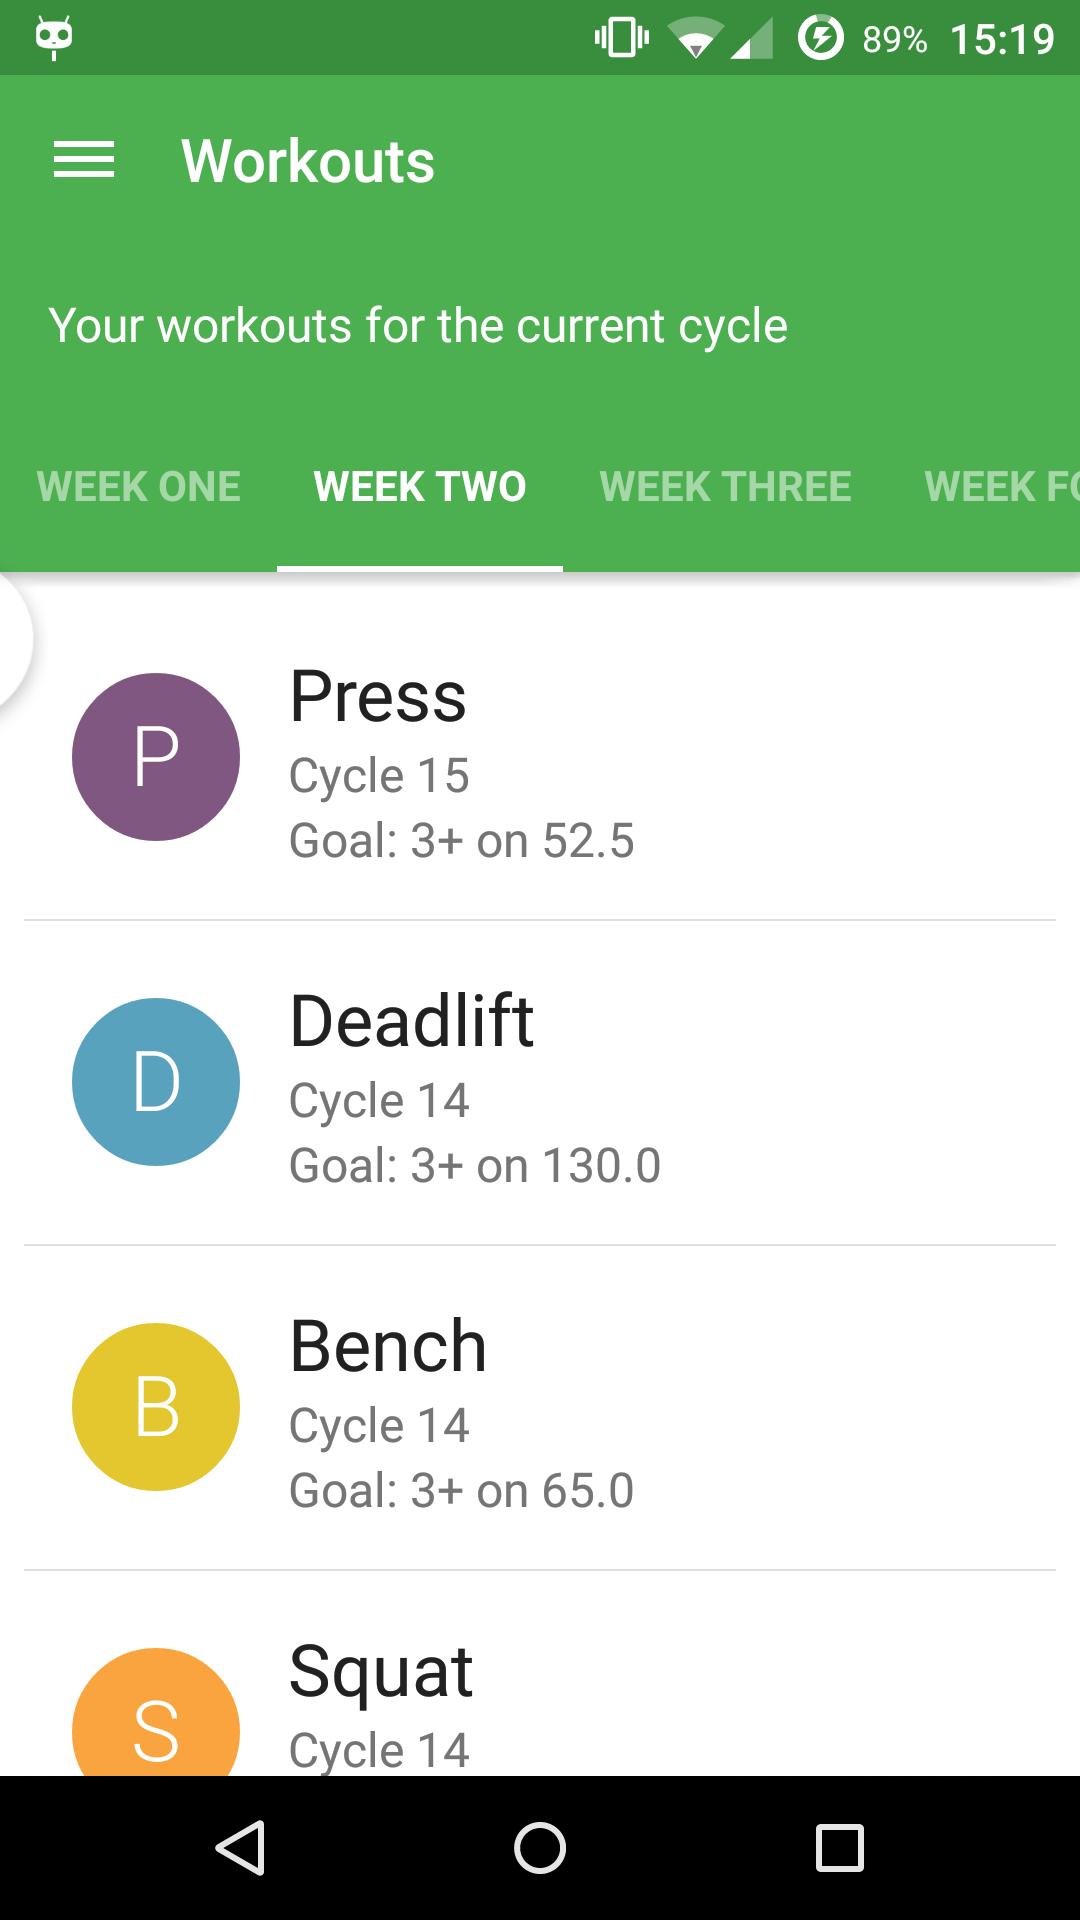Image resolution: width=1080 pixels, height=1920 pixels.
Task: Tap the yellow Bench avatar icon
Action: click(156, 1407)
